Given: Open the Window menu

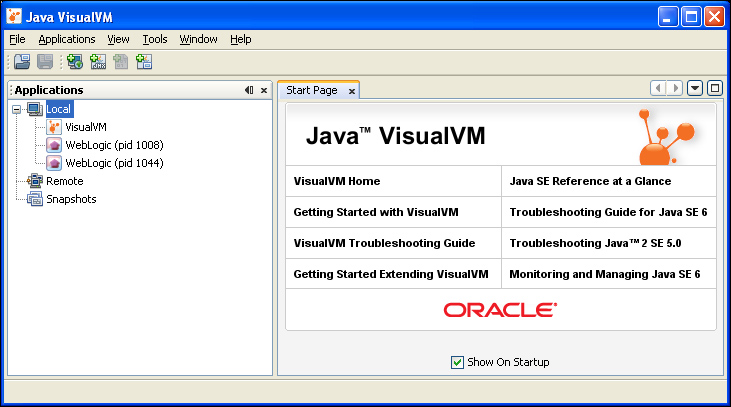Looking at the screenshot, I should point(199,39).
